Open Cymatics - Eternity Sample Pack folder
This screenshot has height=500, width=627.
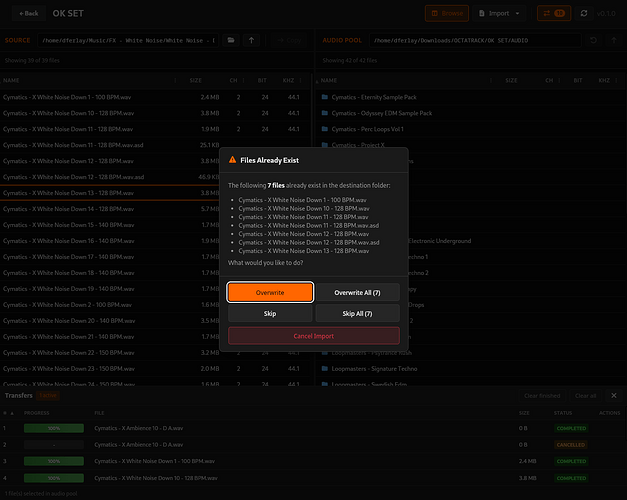[x=471, y=97]
